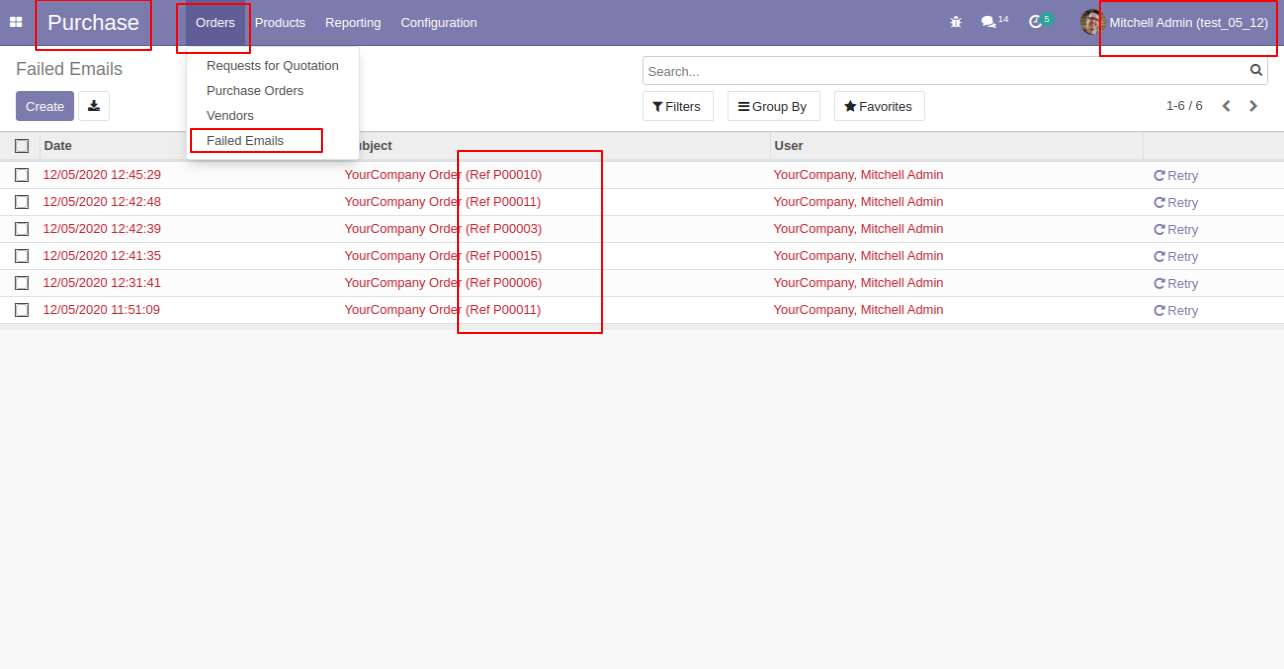Open the Configuration menu
The image size is (1284, 669).
coord(439,22)
